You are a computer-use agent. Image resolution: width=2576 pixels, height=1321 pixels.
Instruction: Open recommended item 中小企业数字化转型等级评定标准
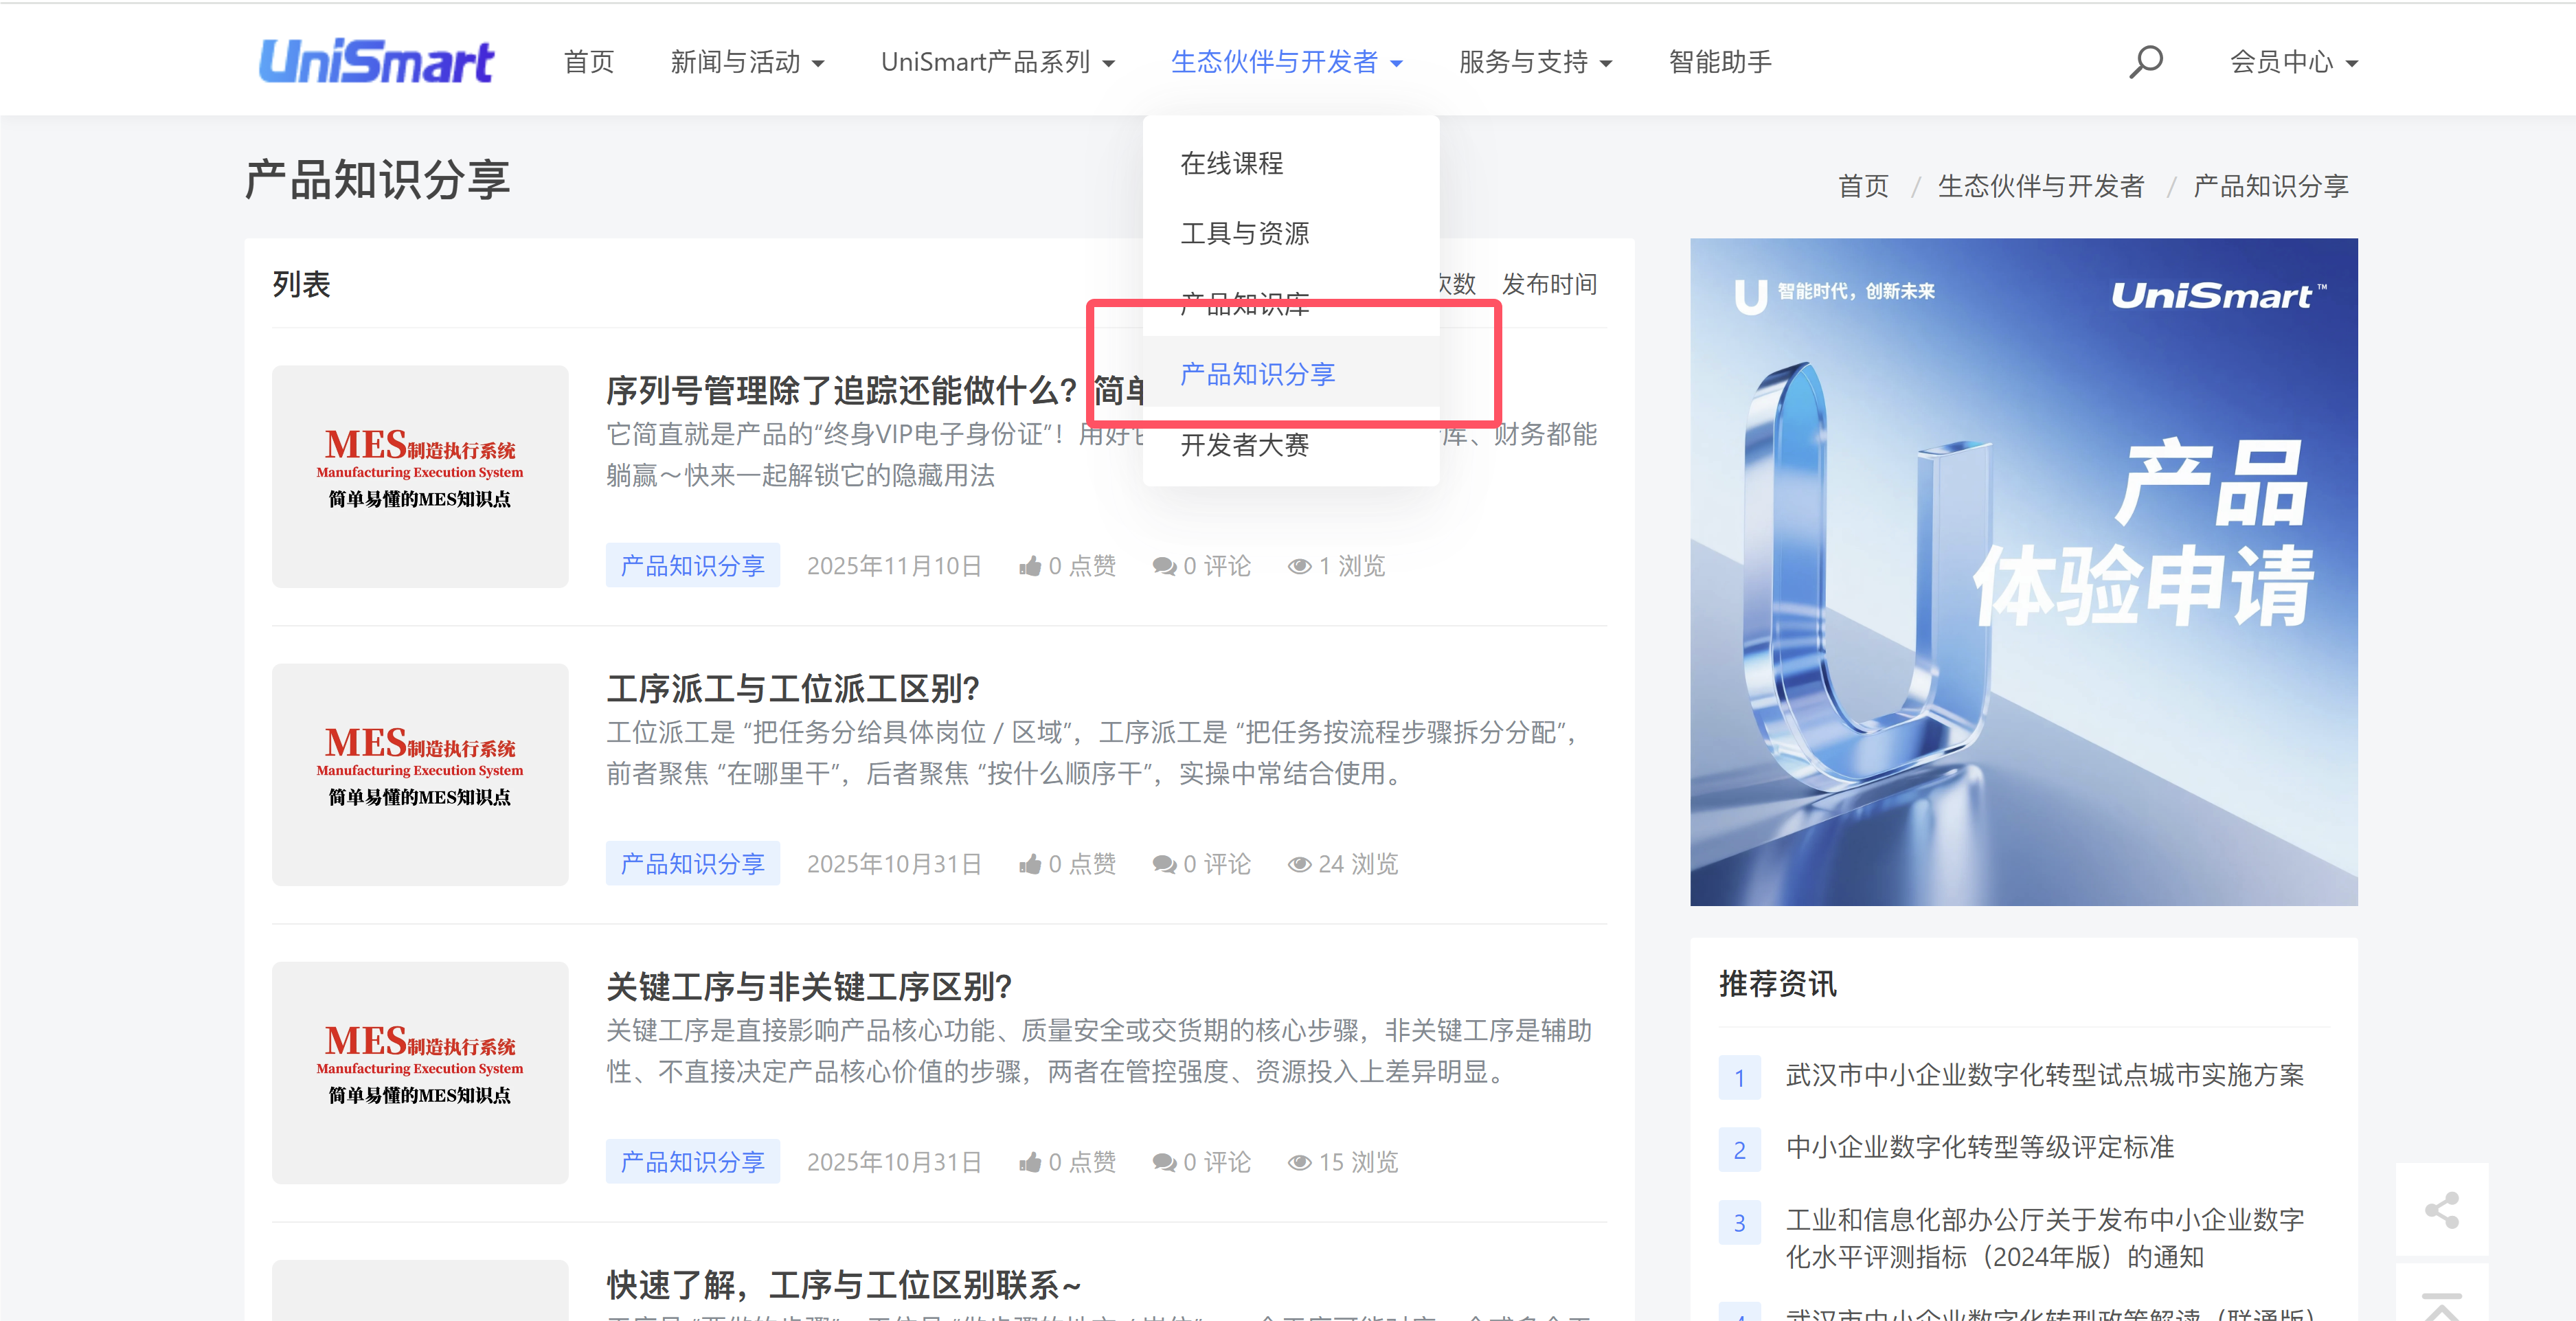[x=1979, y=1147]
